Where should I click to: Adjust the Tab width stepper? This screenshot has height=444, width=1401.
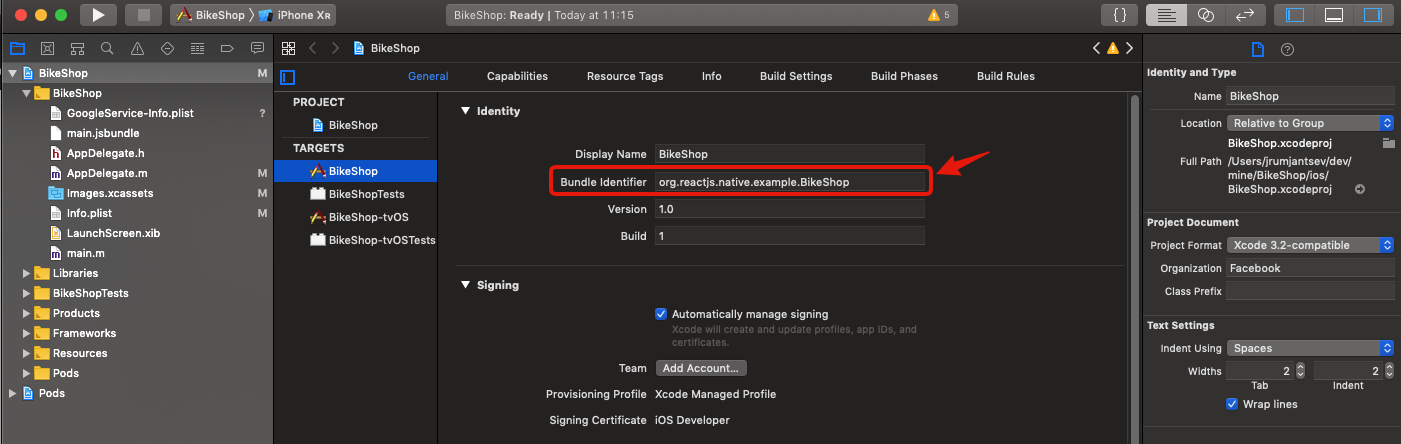[x=1300, y=371]
